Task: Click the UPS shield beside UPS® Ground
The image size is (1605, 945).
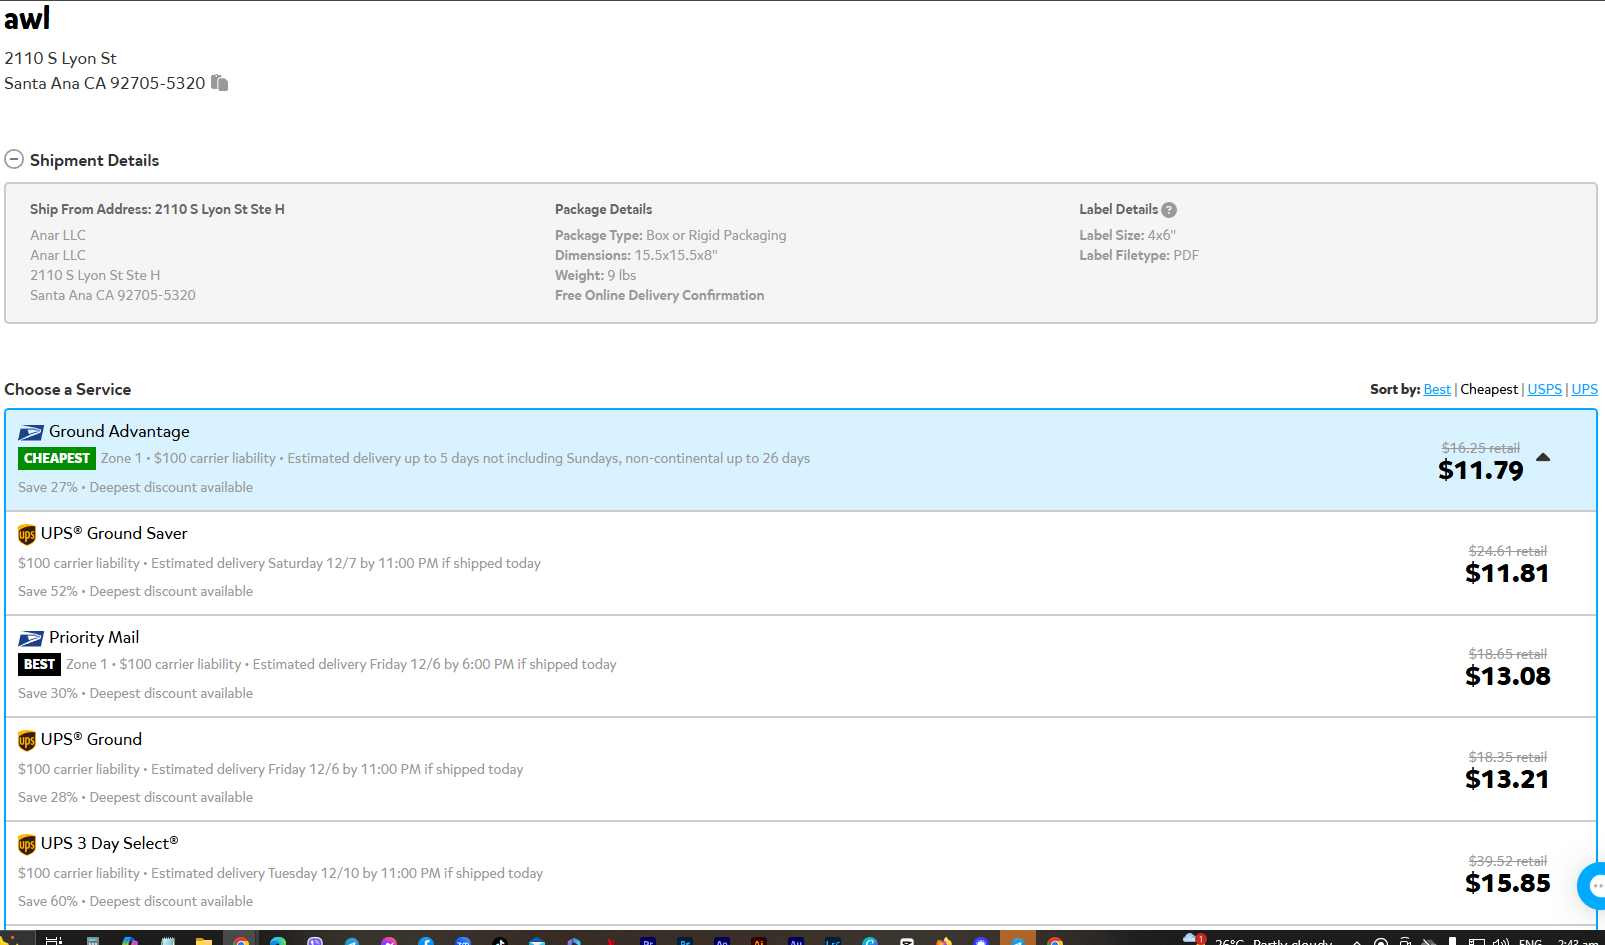Action: tap(27, 741)
